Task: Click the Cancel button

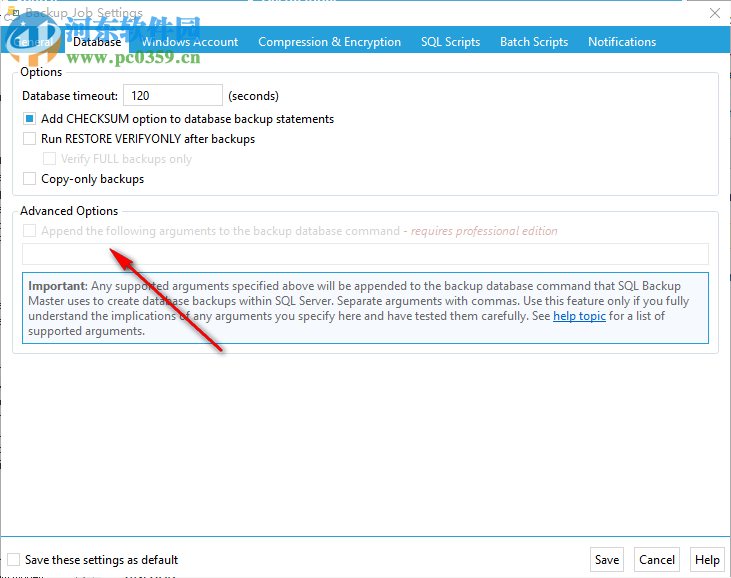Action: 656,559
